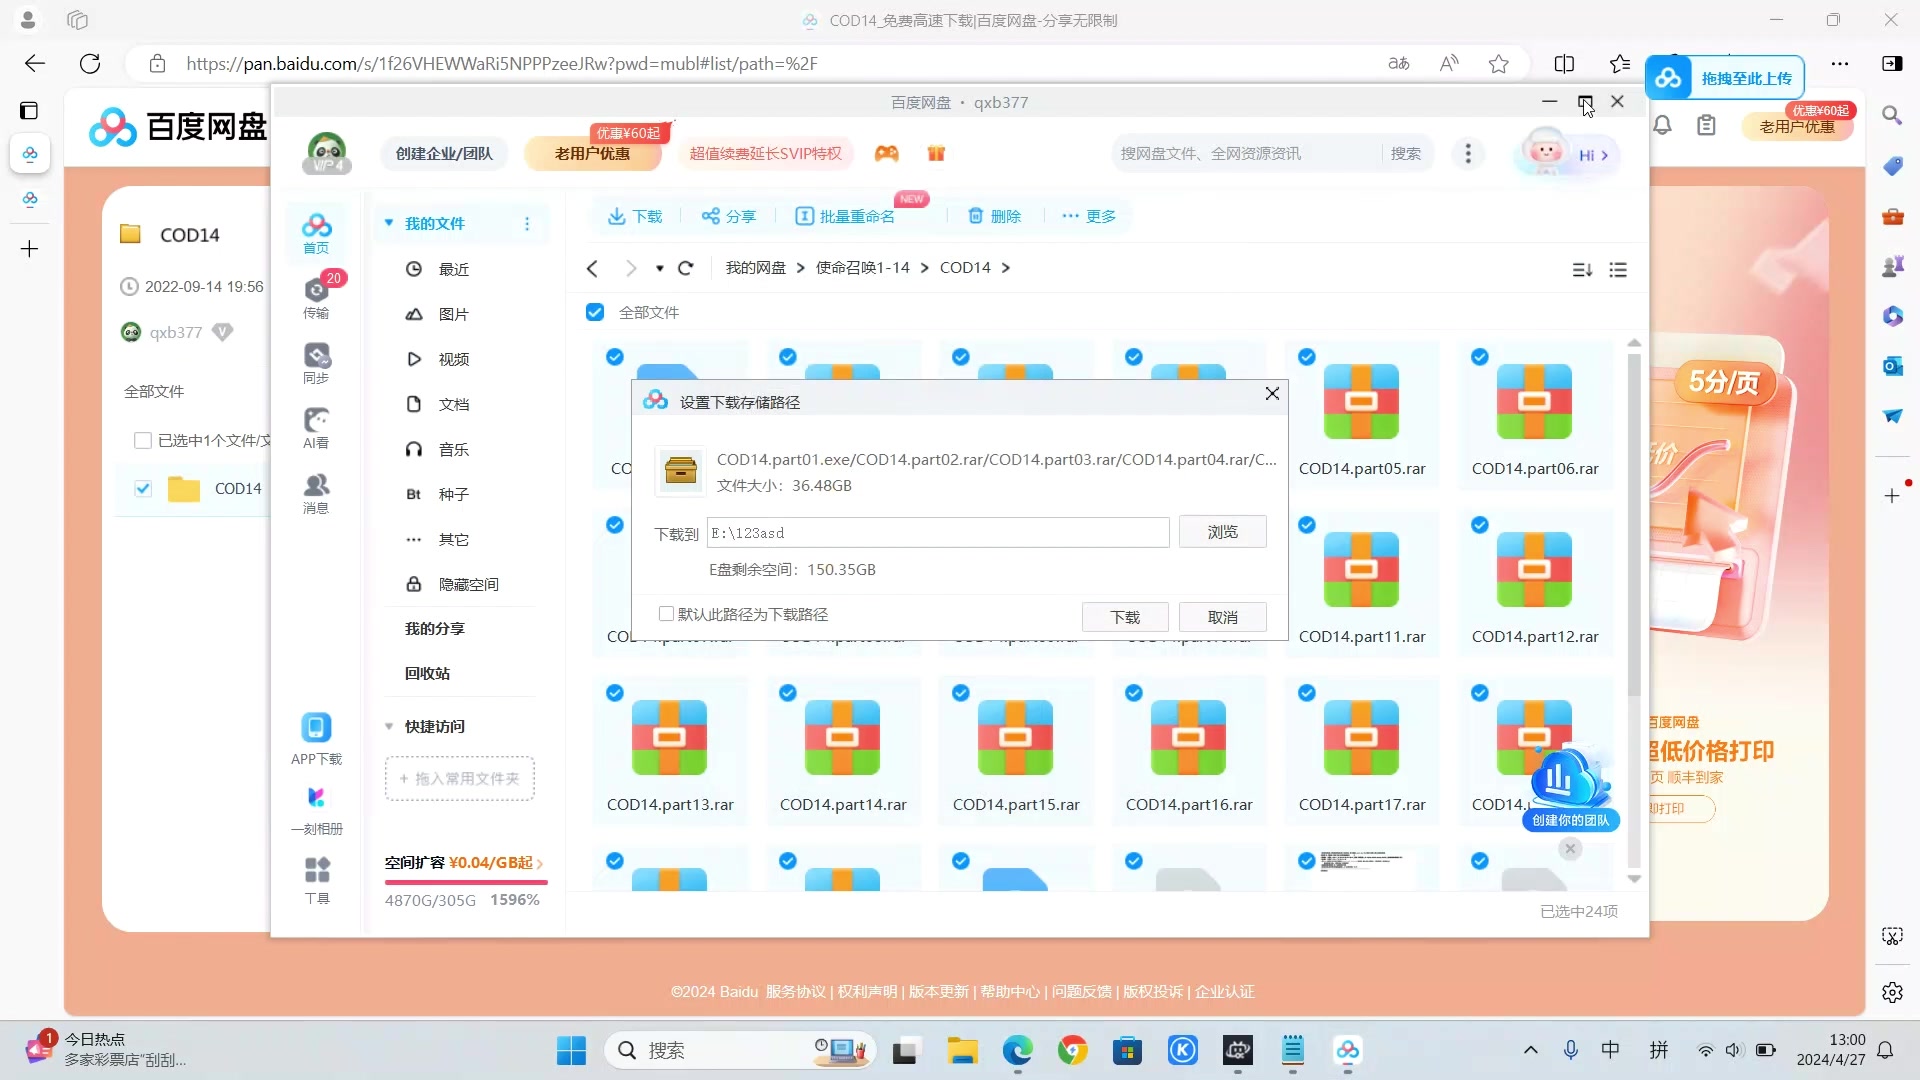Show hidden system tray icons
The height and width of the screenshot is (1080, 1920).
pyautogui.click(x=1530, y=1050)
